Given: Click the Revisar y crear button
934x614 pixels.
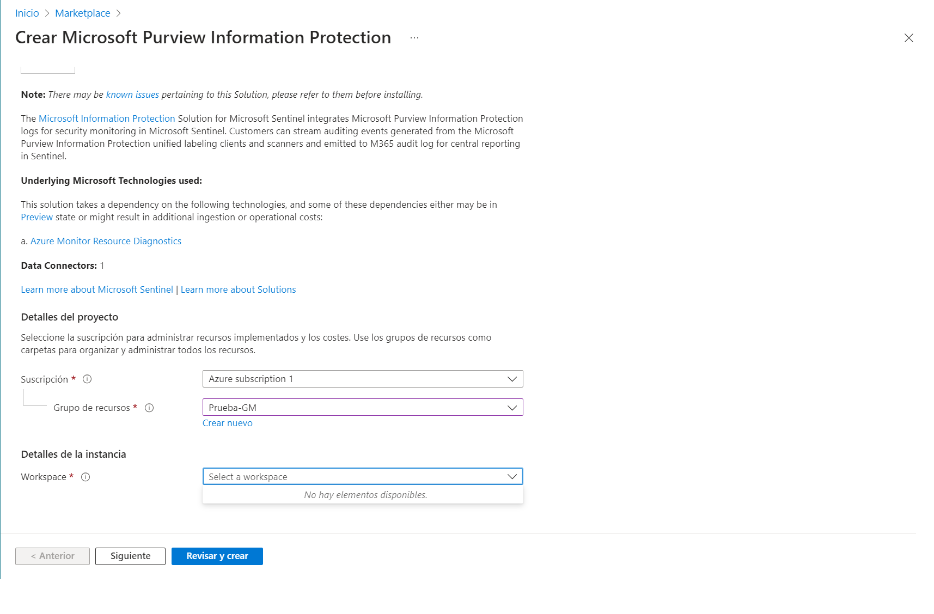Looking at the screenshot, I should (217, 556).
